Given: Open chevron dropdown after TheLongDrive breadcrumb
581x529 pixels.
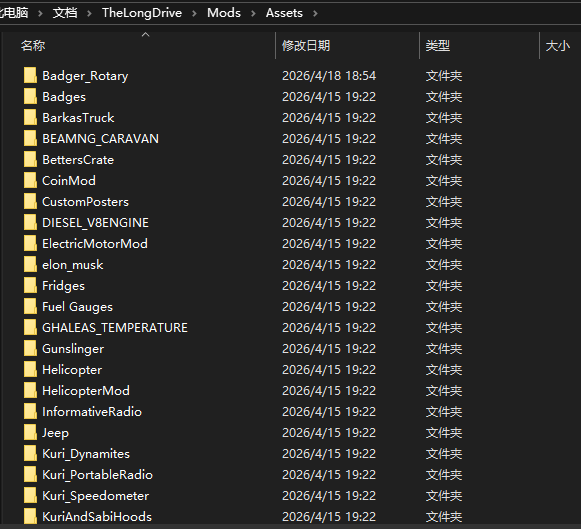Looking at the screenshot, I should 195,13.
